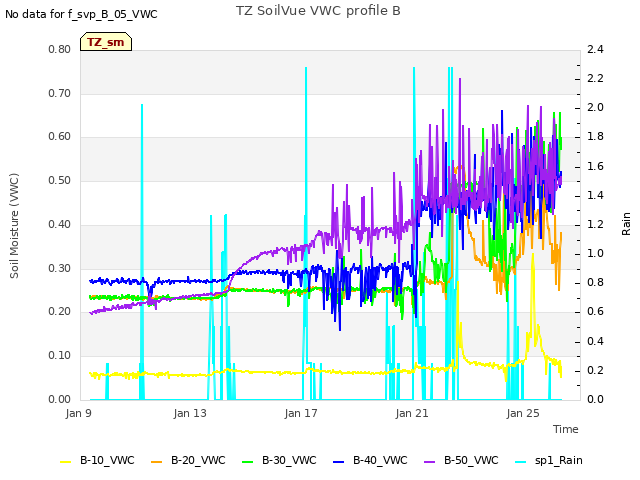This screenshot has height=480, width=640.
Task: Click the Soil Moisture (VWC) axis label
Action: pos(14,226)
